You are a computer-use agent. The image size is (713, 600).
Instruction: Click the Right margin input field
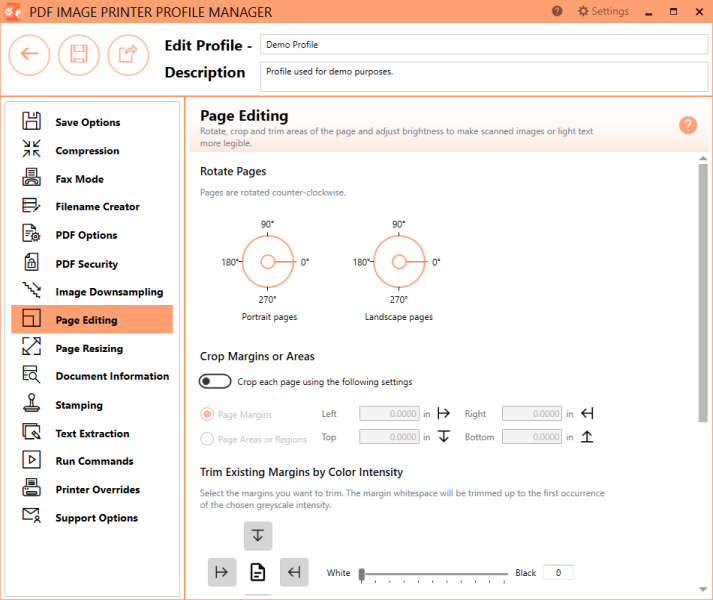tap(532, 413)
